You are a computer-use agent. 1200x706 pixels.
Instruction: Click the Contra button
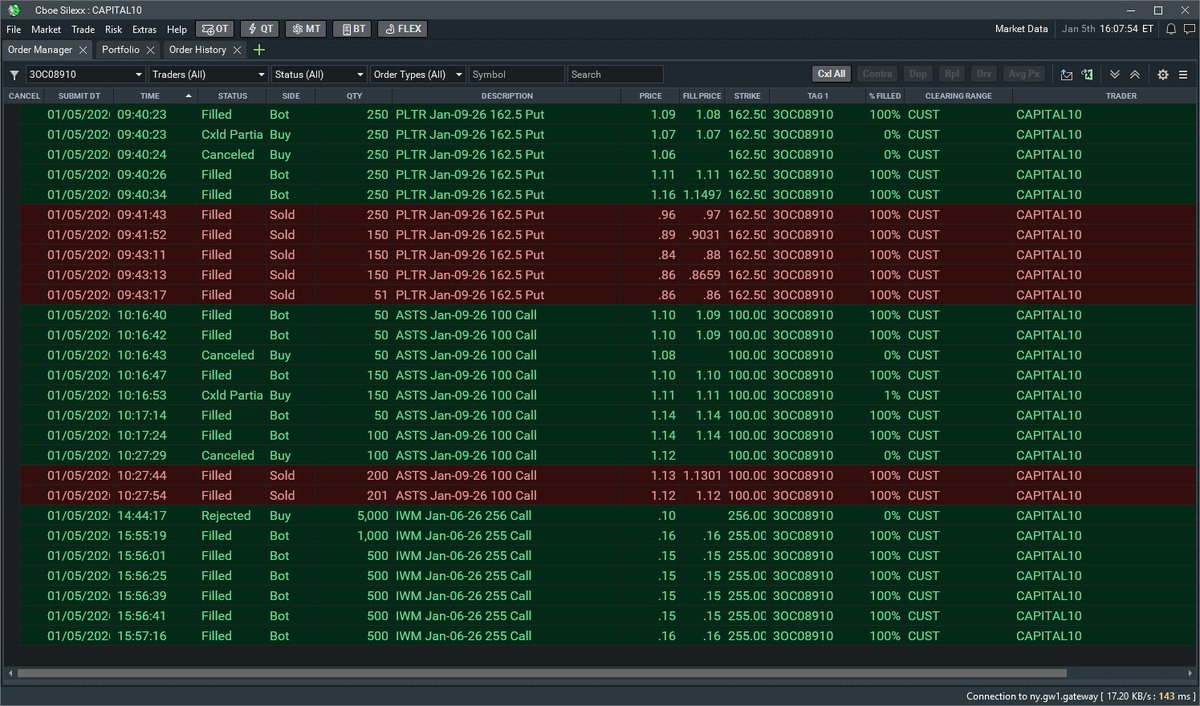click(x=877, y=74)
